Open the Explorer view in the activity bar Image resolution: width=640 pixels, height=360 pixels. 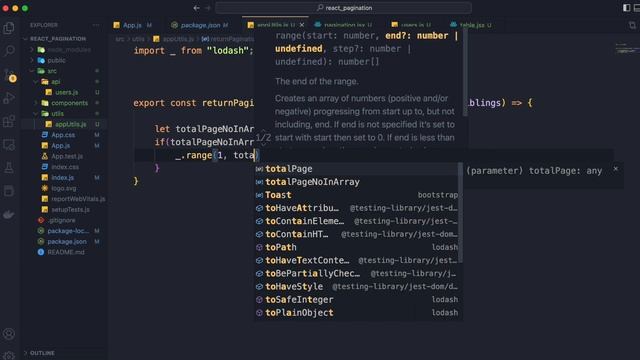tap(9, 28)
